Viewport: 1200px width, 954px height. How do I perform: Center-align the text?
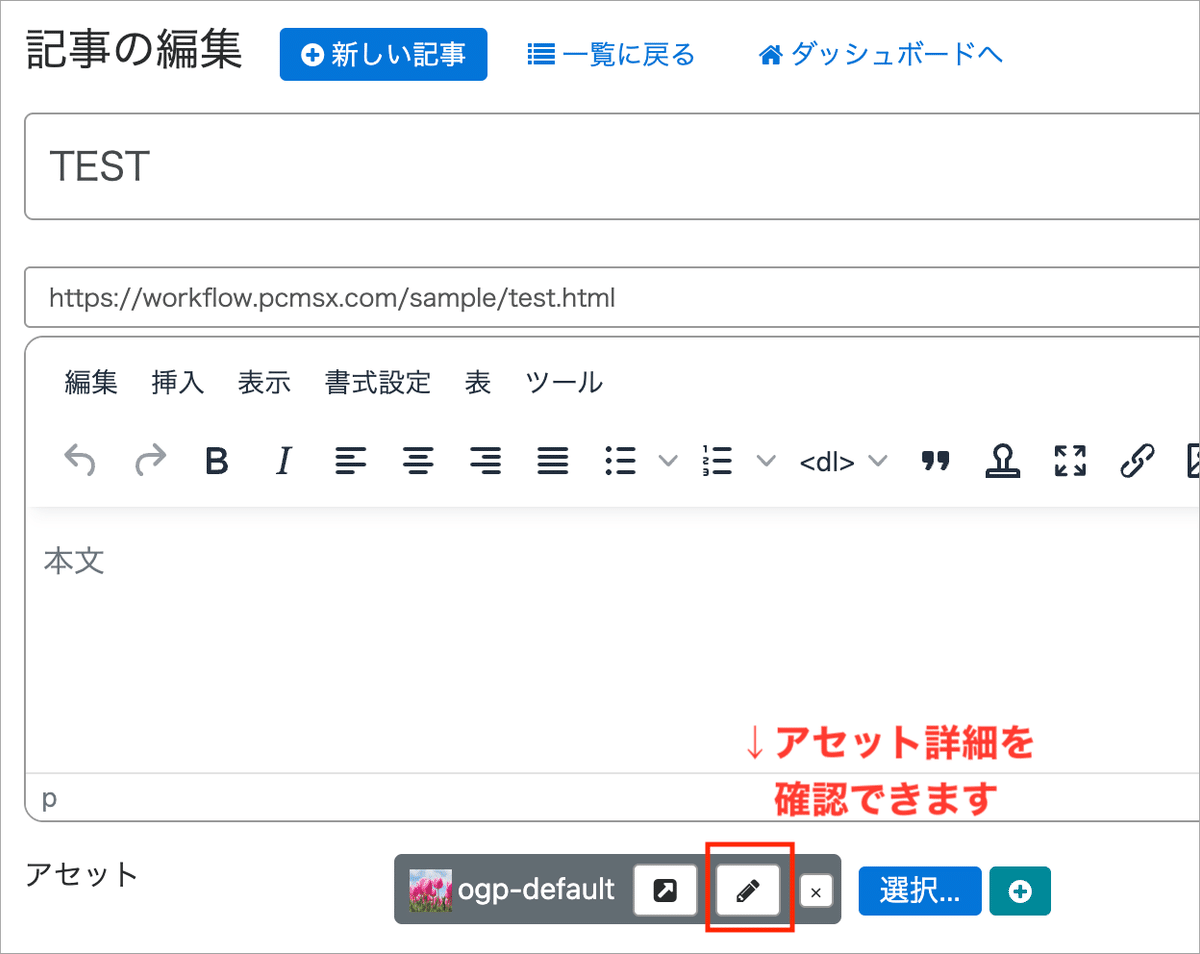[x=418, y=460]
